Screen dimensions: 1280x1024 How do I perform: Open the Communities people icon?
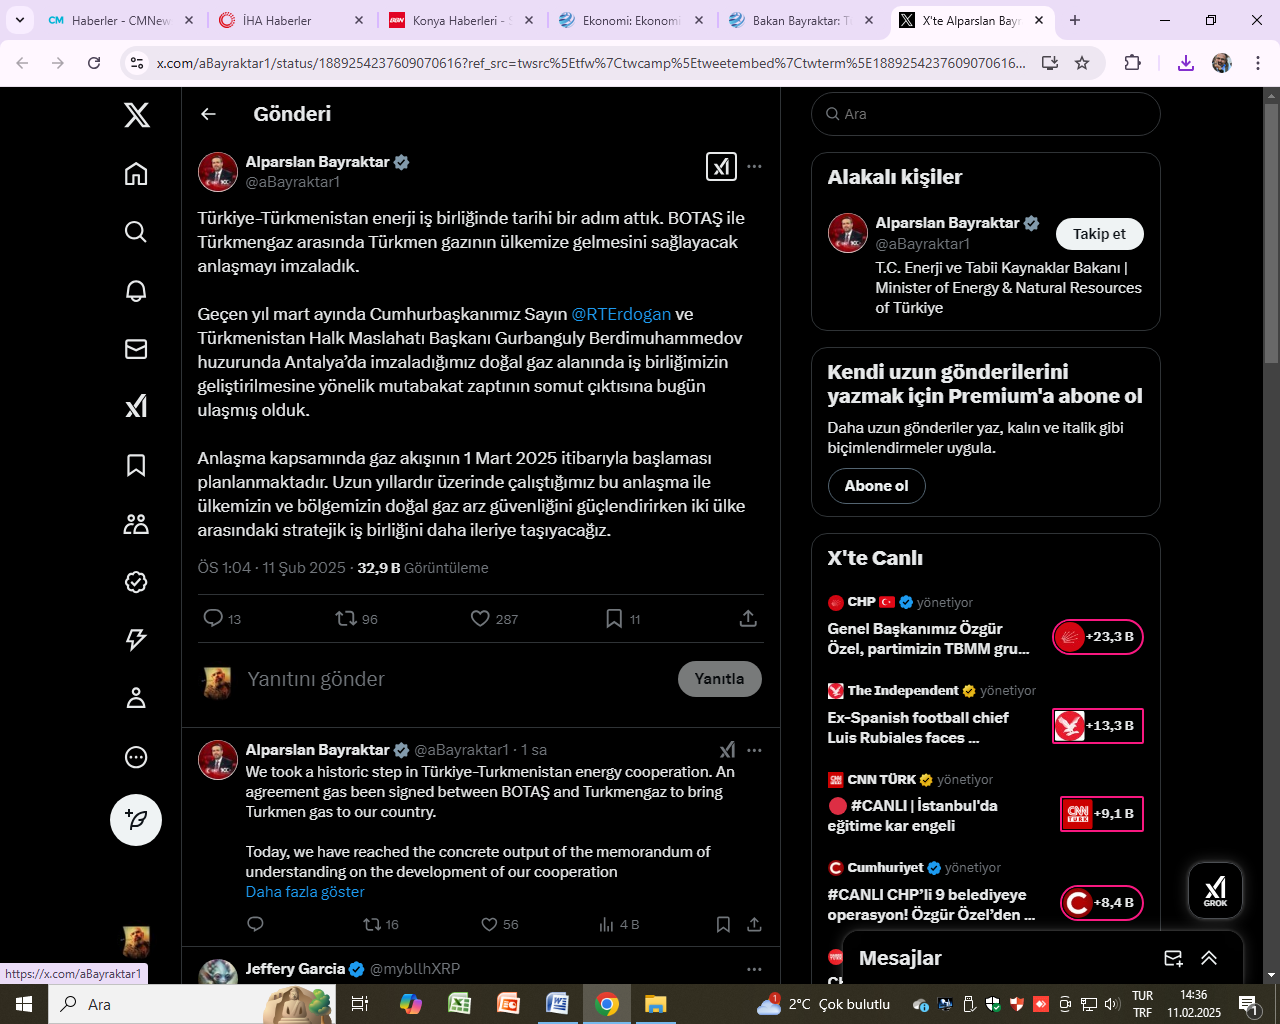coord(136,523)
